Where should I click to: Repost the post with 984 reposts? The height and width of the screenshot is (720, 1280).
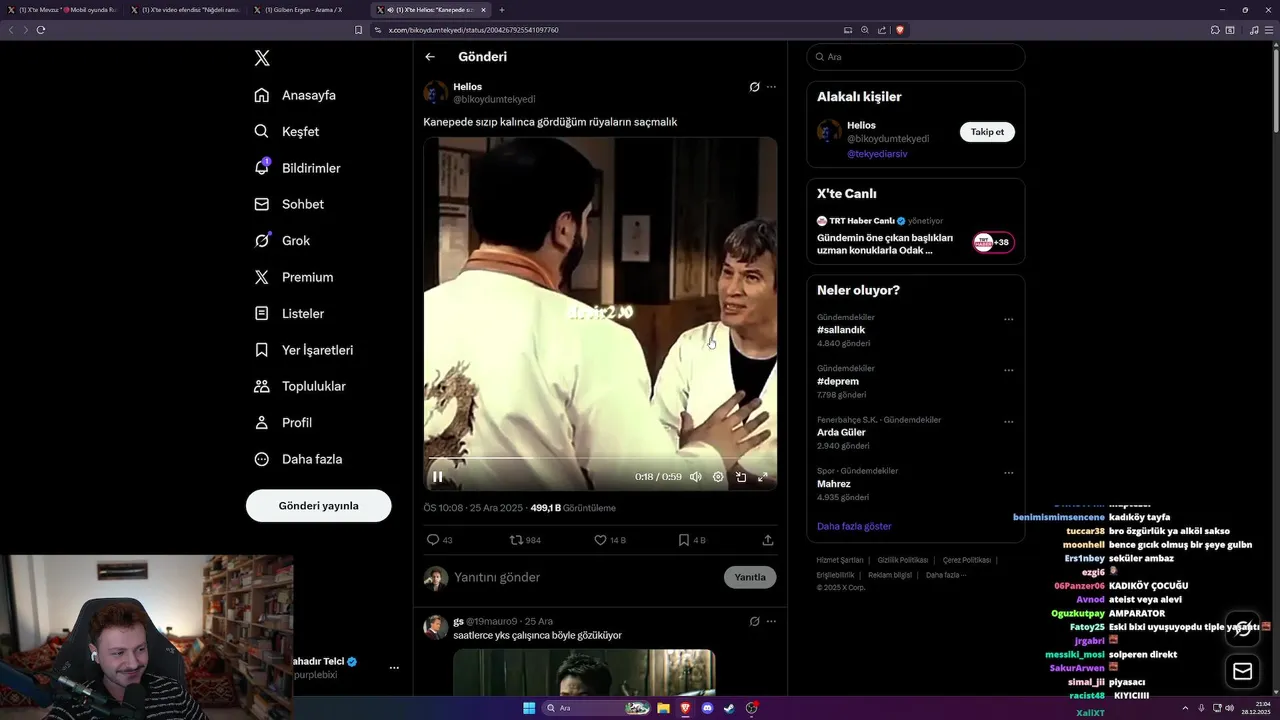pos(525,540)
